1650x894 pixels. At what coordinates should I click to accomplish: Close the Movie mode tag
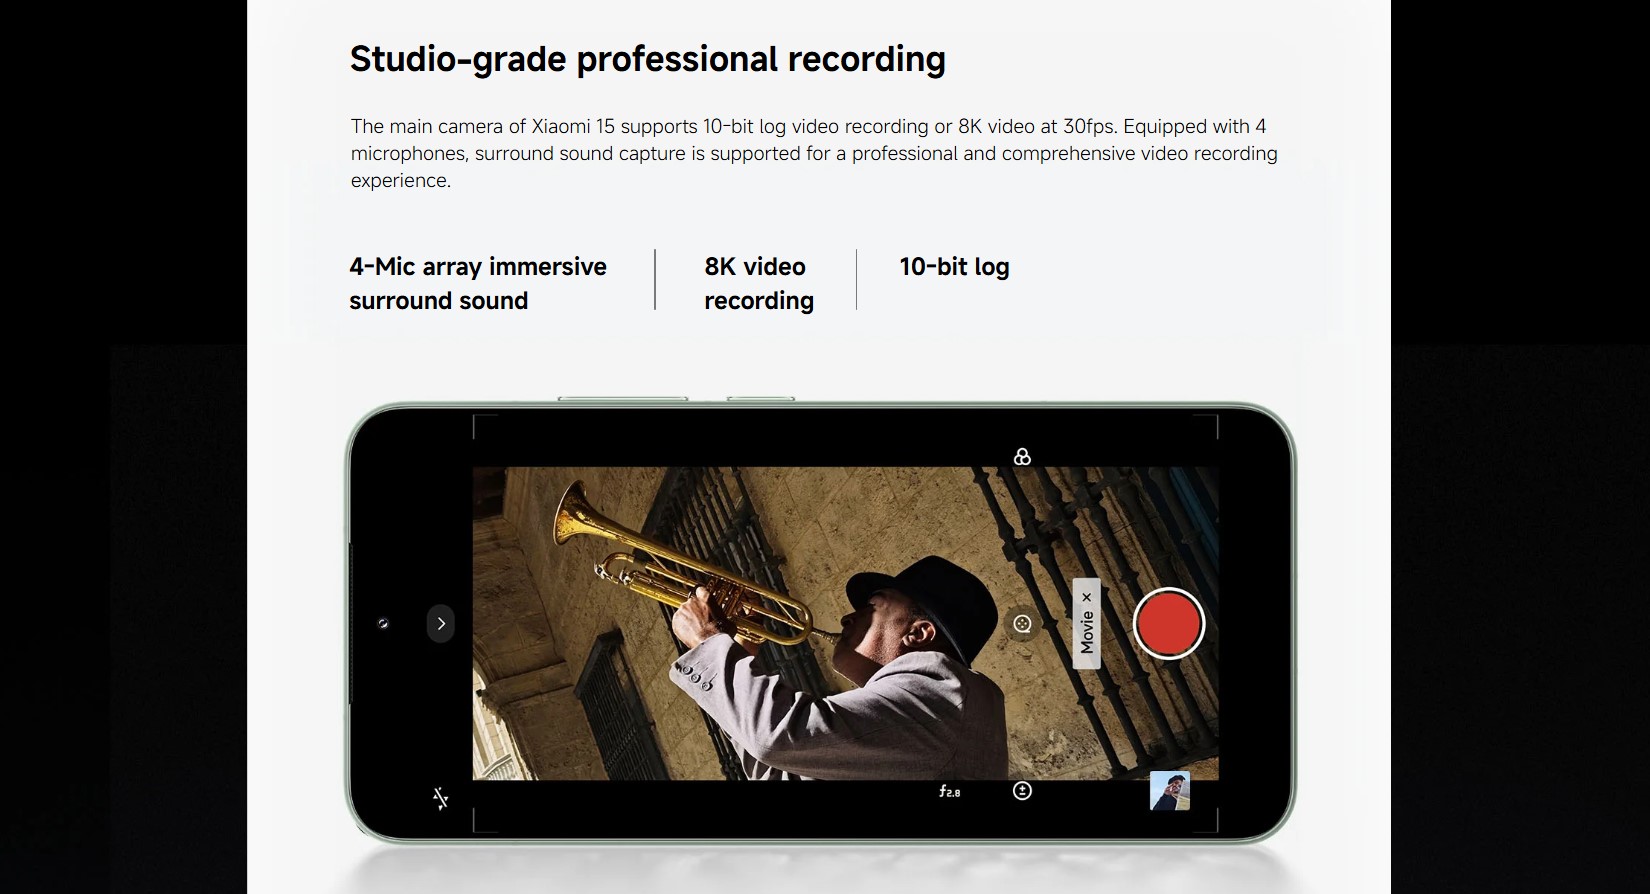click(x=1087, y=597)
